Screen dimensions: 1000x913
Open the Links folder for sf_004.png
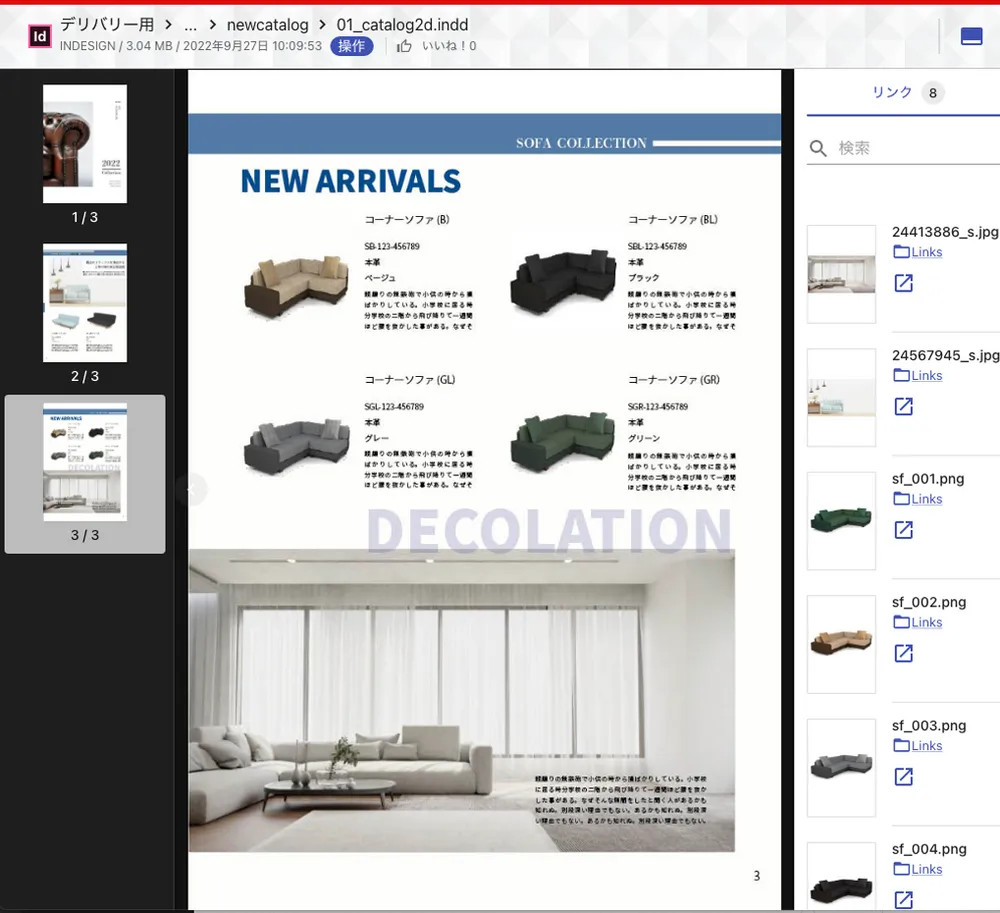pyautogui.click(x=918, y=869)
